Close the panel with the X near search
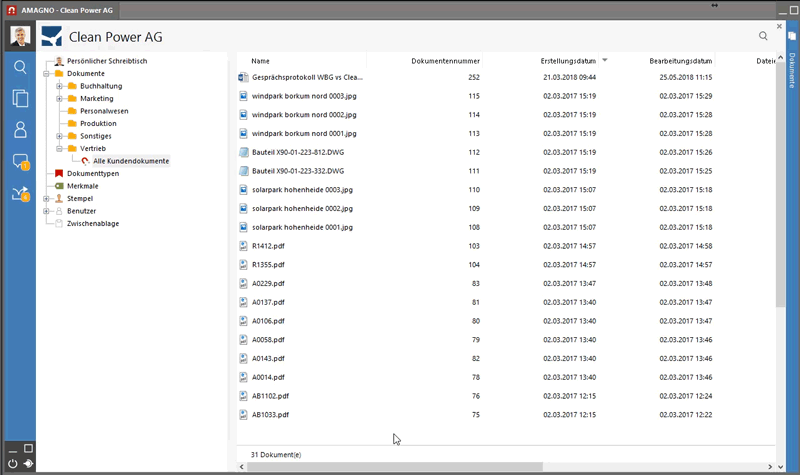Image resolution: width=800 pixels, height=475 pixels. 779,26
